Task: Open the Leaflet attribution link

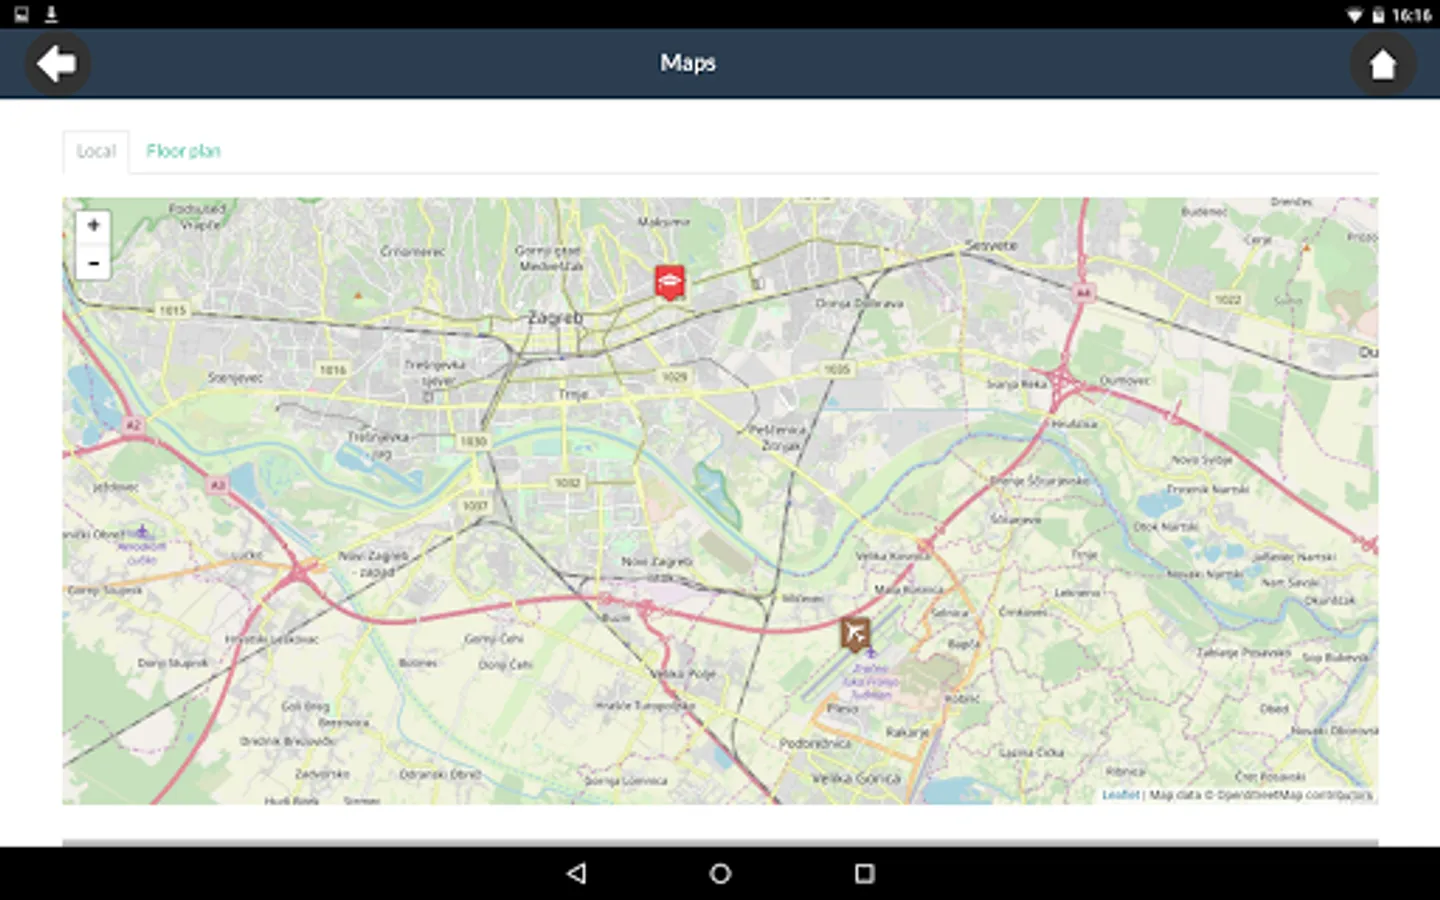Action: (x=1120, y=795)
